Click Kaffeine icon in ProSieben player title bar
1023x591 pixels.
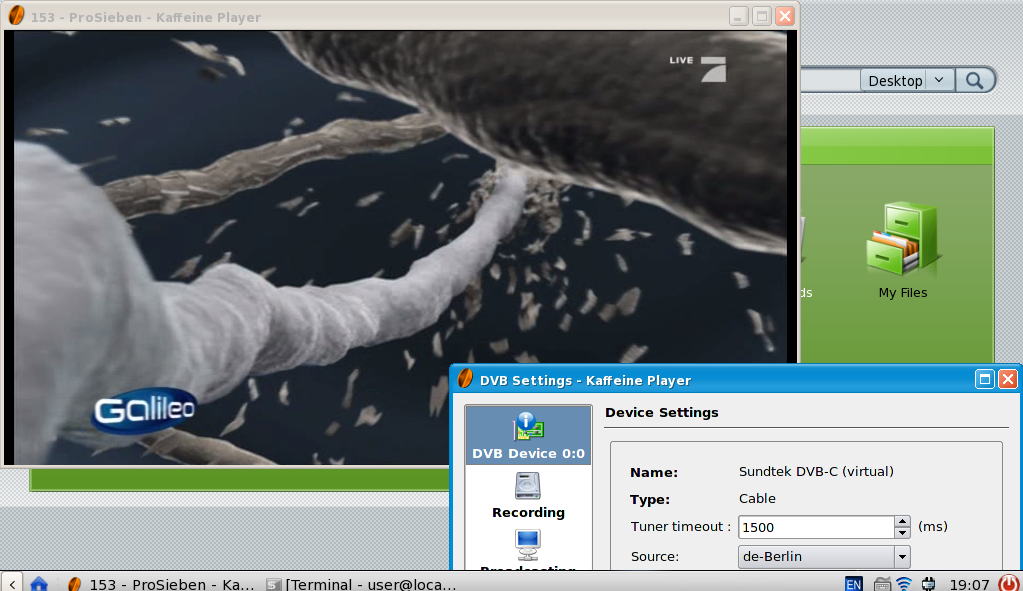click(16, 16)
